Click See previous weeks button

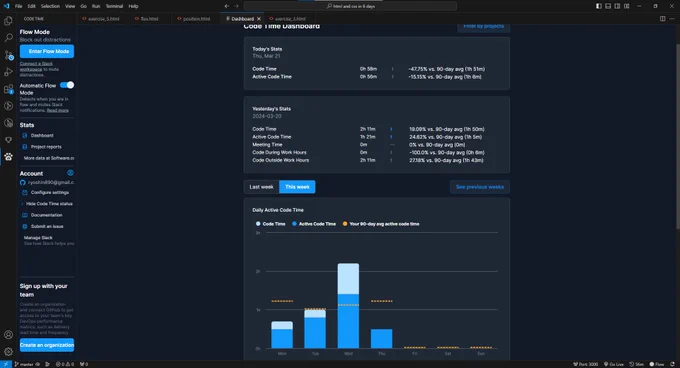(480, 187)
